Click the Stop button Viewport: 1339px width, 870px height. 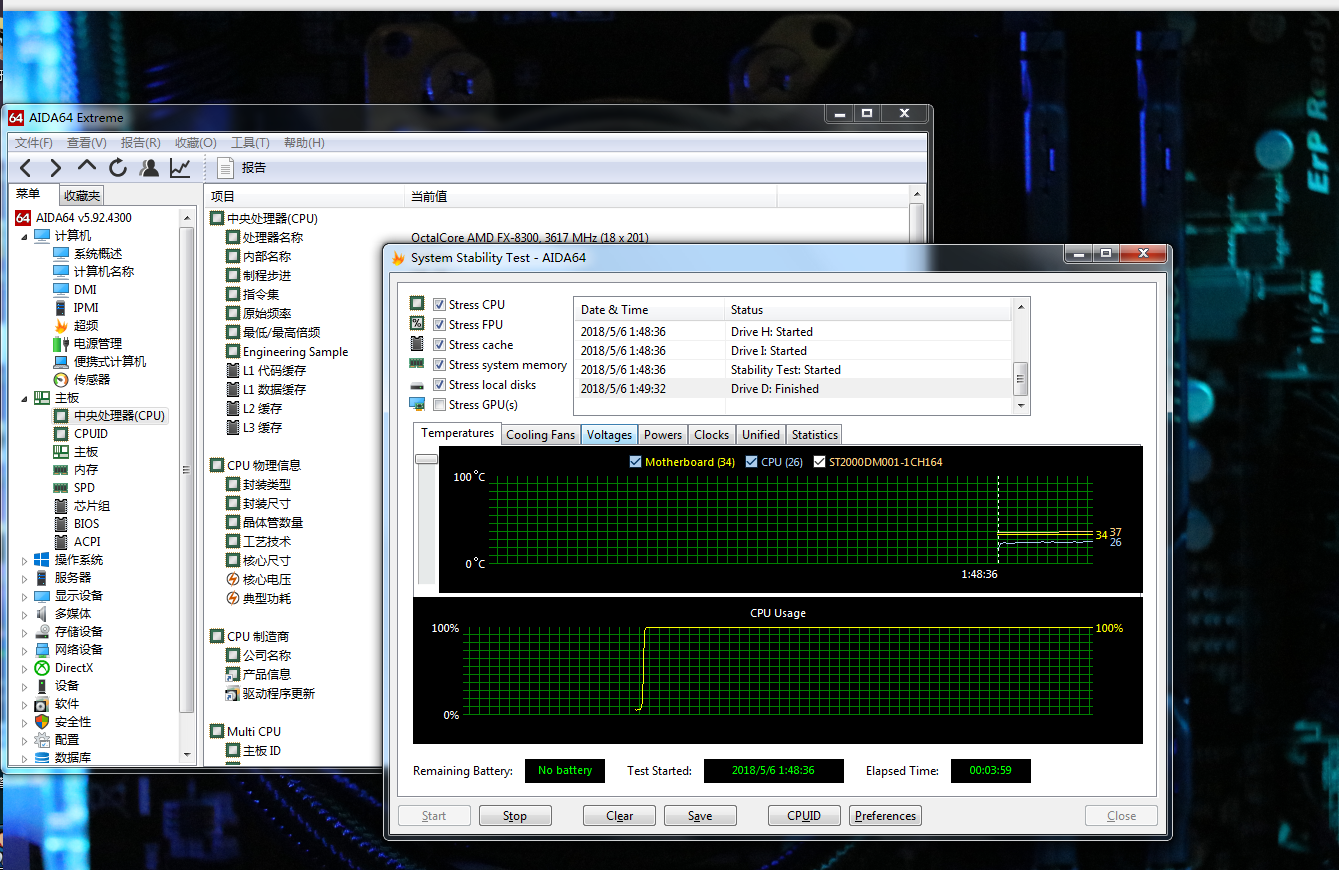pyautogui.click(x=515, y=816)
